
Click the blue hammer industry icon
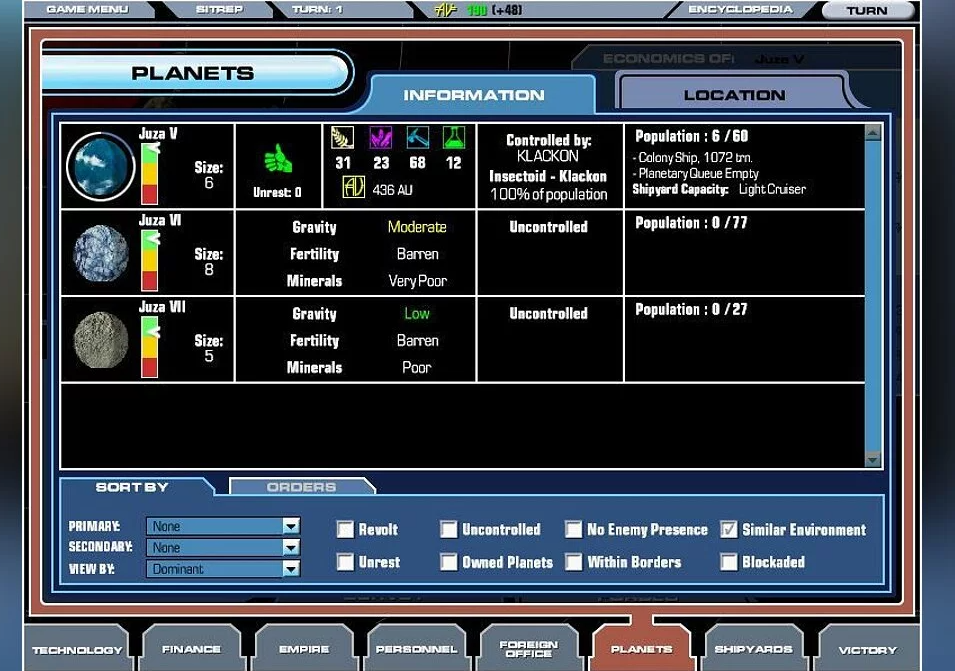tap(417, 138)
